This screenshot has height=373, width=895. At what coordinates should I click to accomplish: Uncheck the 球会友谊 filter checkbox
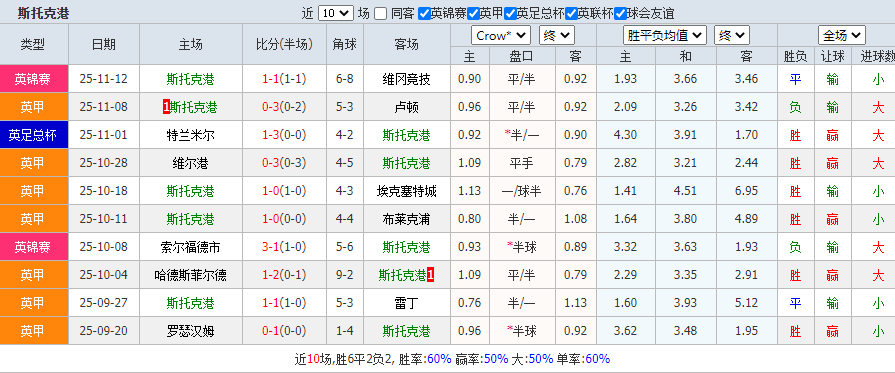coord(620,14)
